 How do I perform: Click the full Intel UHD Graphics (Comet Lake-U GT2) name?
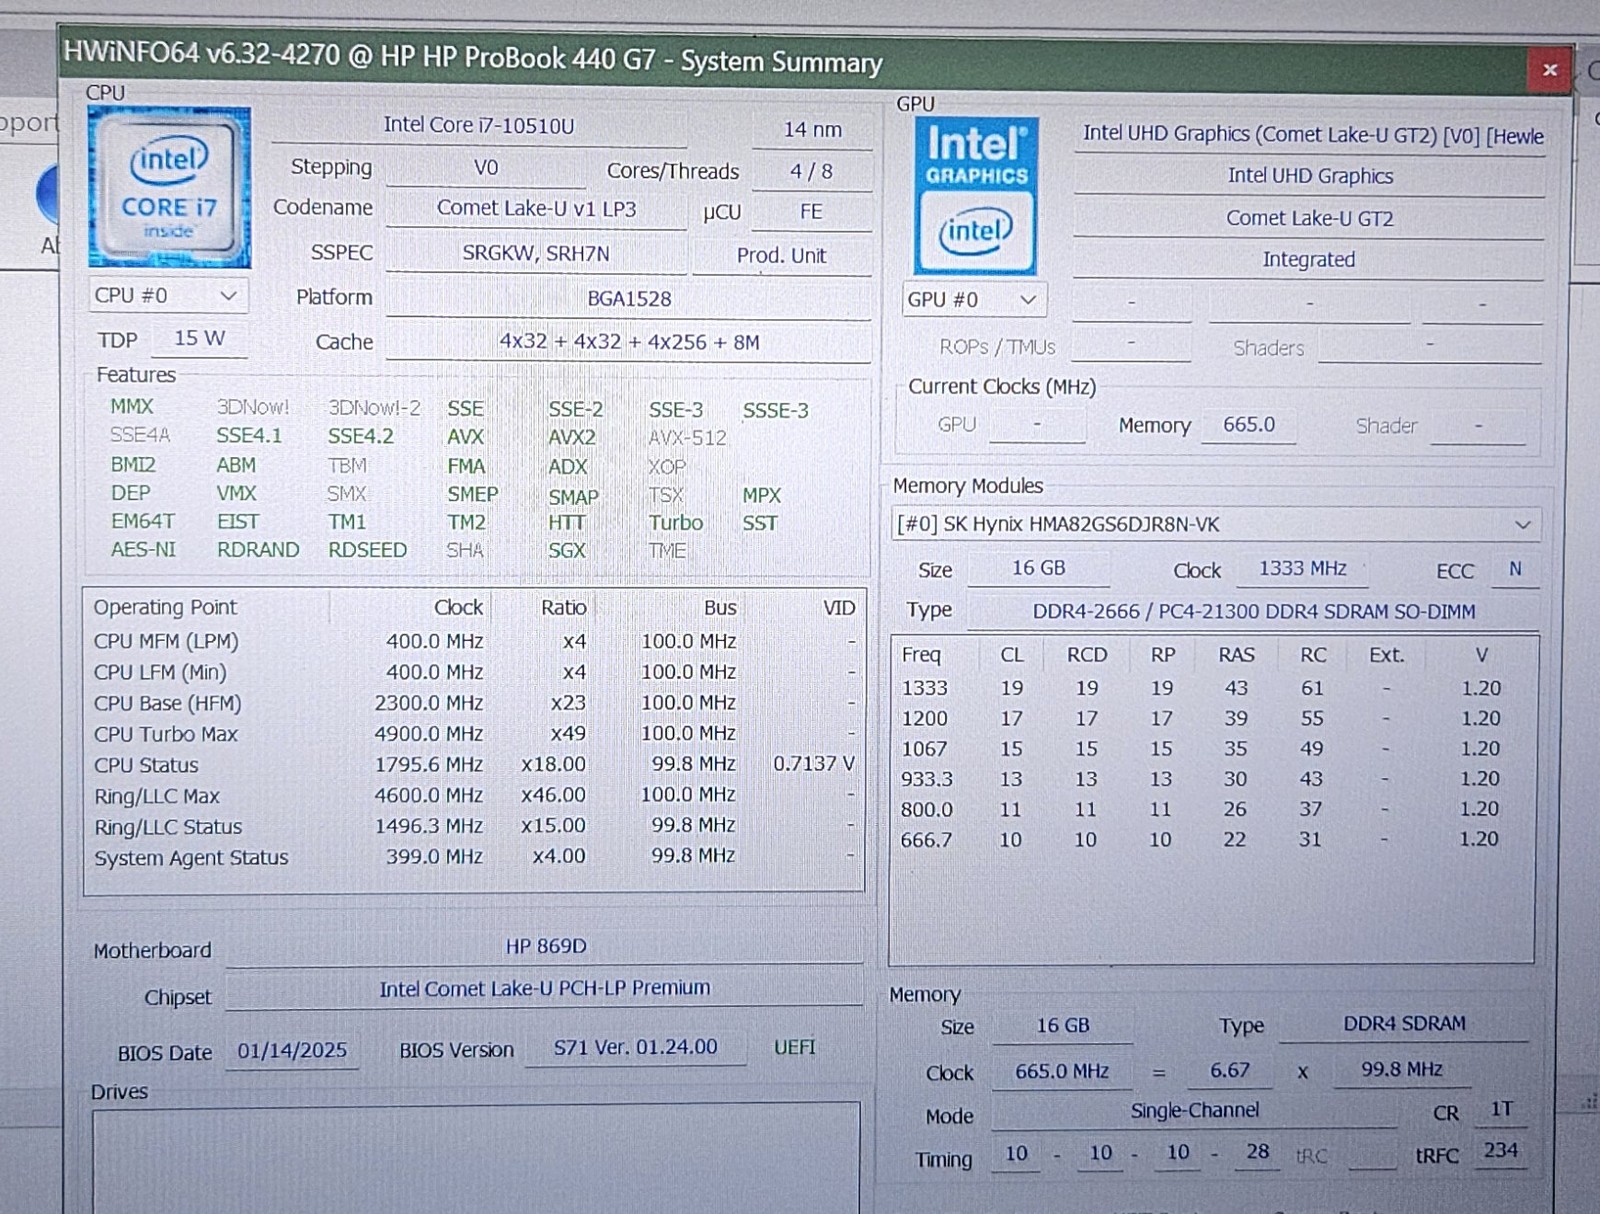(x=1312, y=135)
